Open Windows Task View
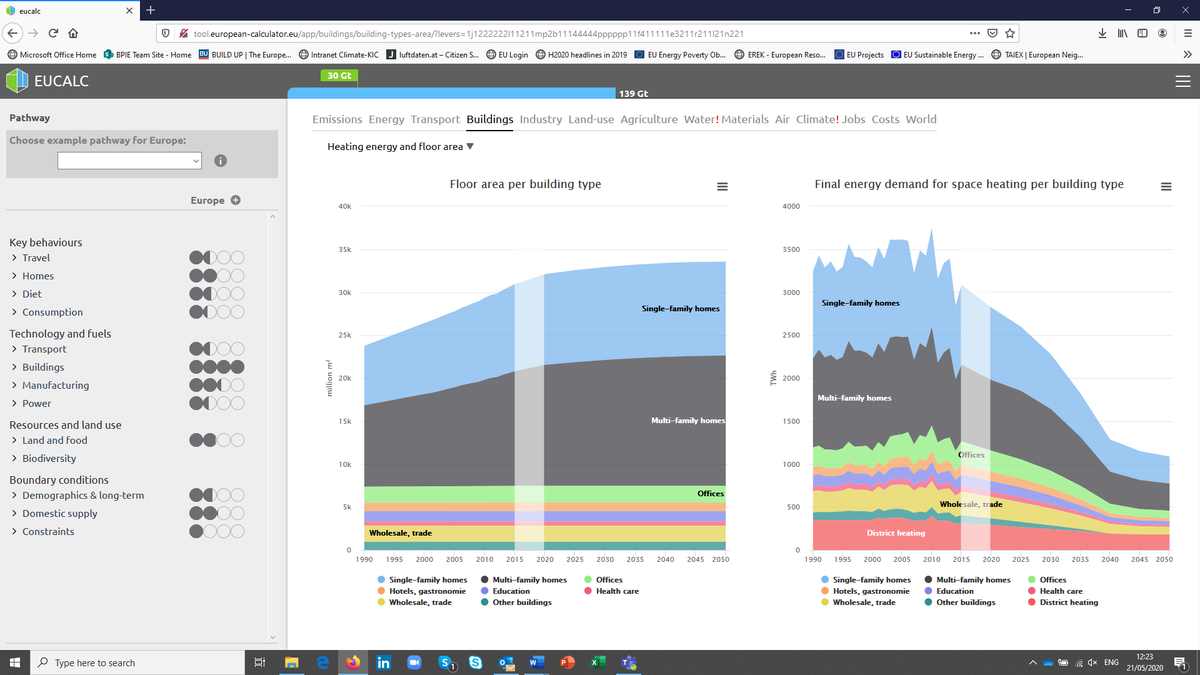The image size is (1200, 675). 260,662
